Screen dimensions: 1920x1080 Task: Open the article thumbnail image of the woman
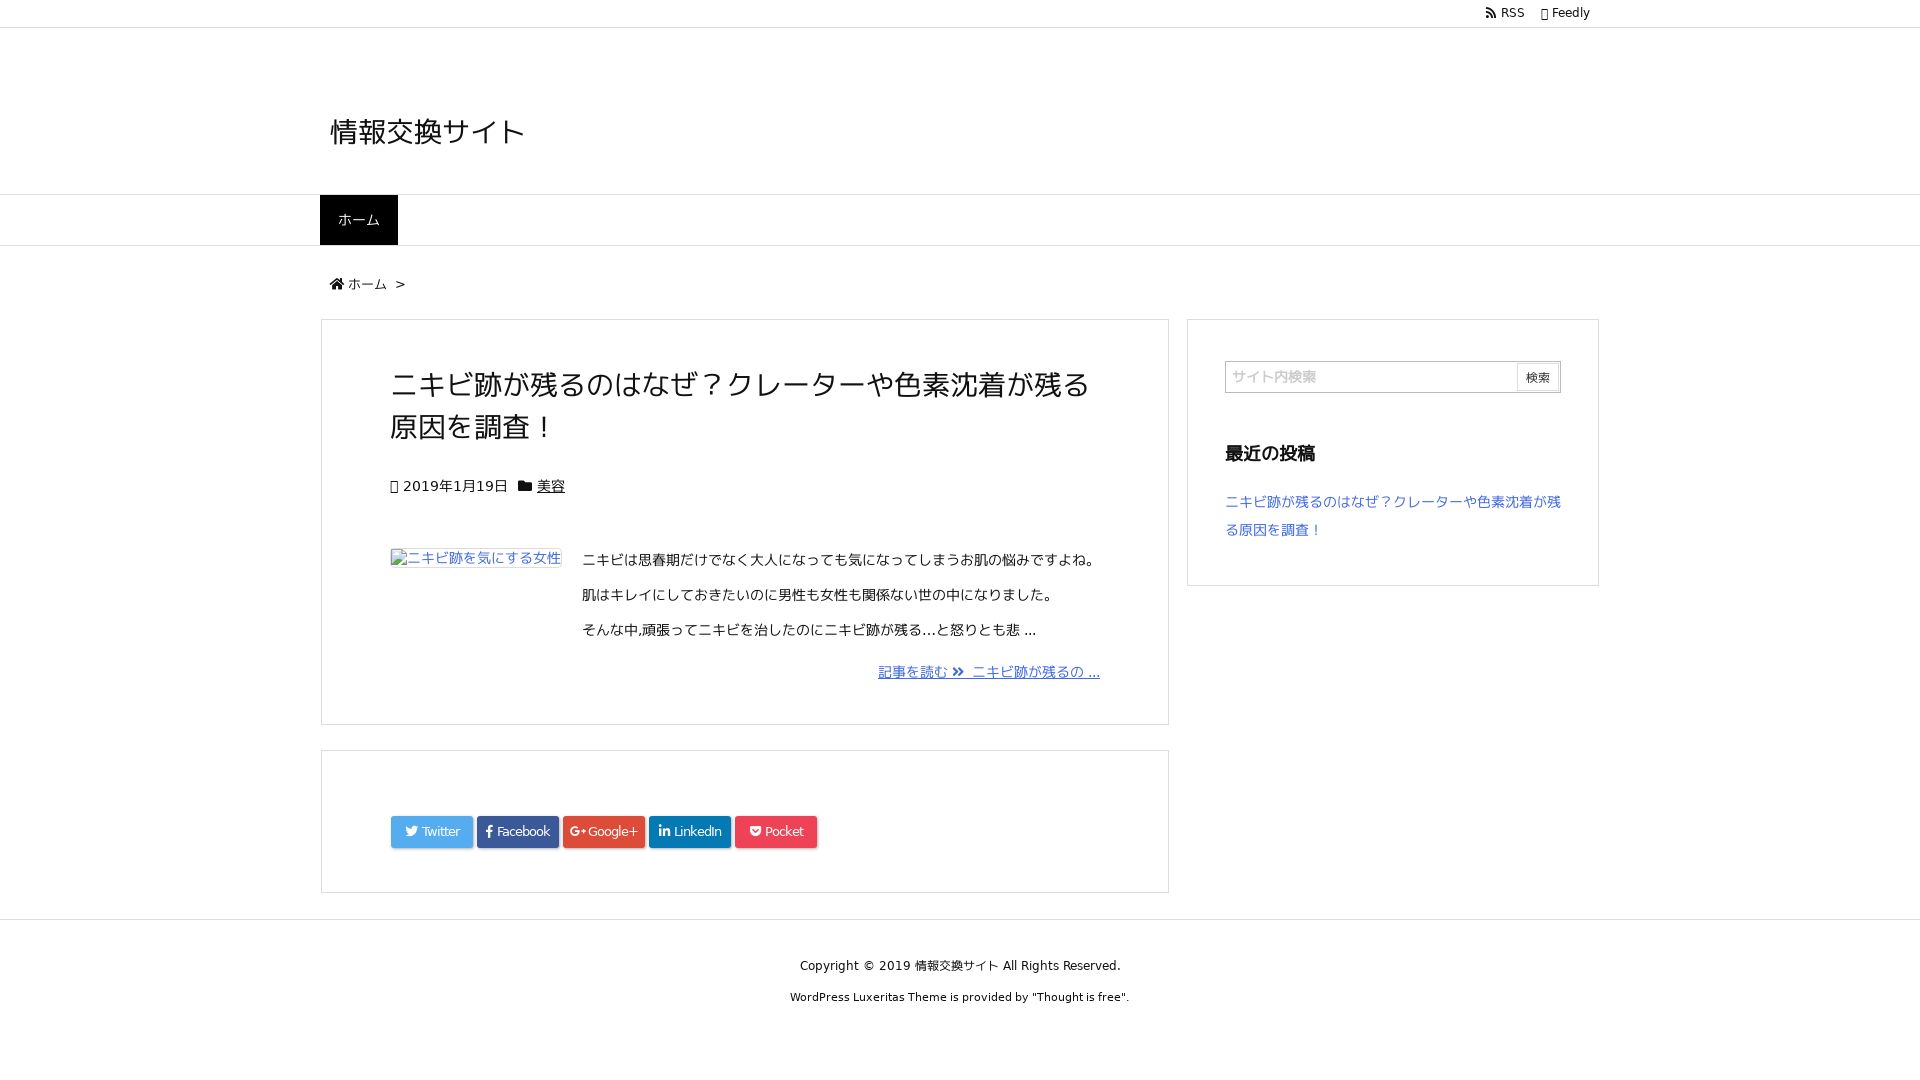(475, 558)
